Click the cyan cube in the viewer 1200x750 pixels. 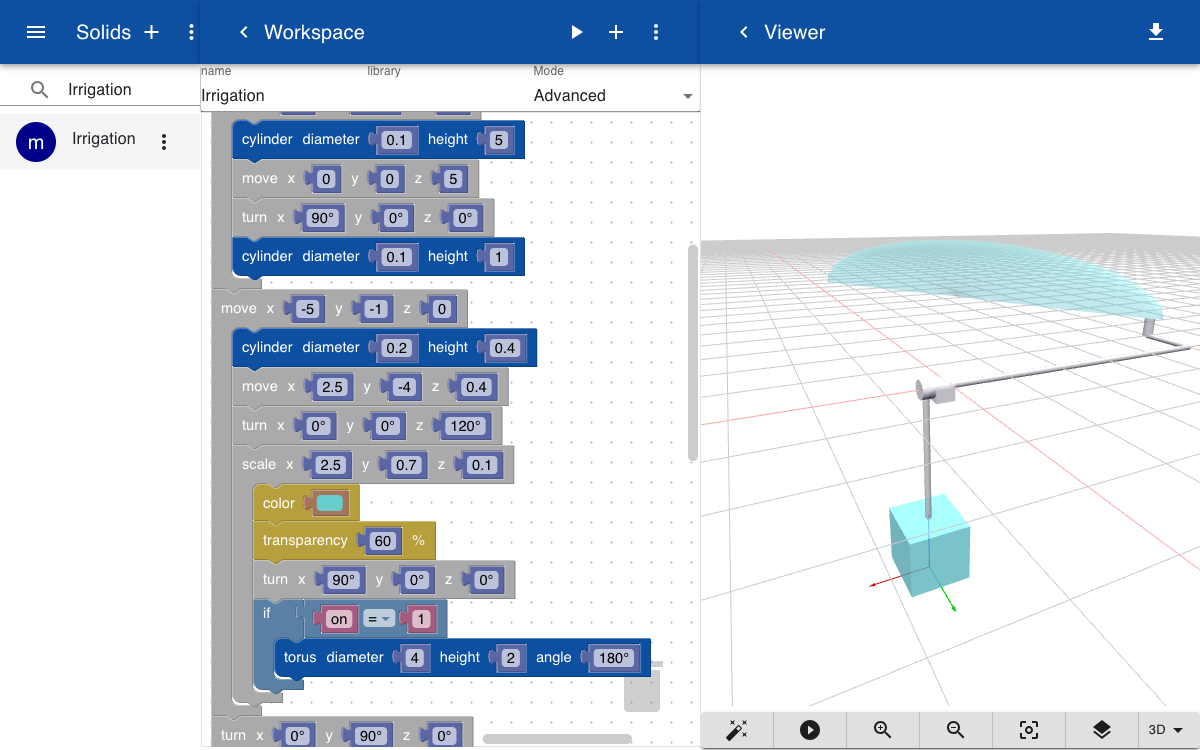[929, 545]
